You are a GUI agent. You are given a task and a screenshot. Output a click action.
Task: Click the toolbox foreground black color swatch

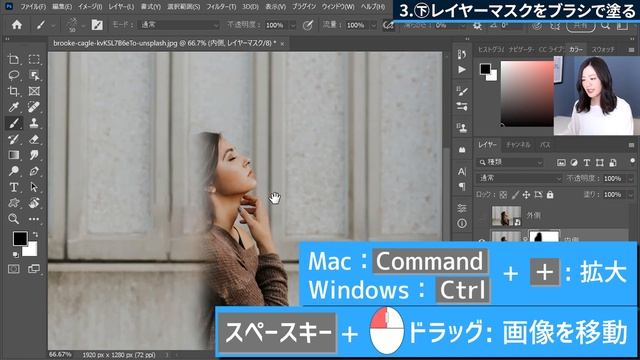pos(20,238)
